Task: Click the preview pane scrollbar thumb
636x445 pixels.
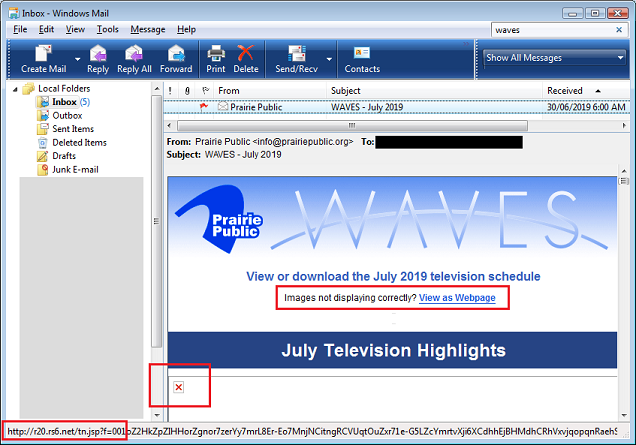Action: coord(623,181)
